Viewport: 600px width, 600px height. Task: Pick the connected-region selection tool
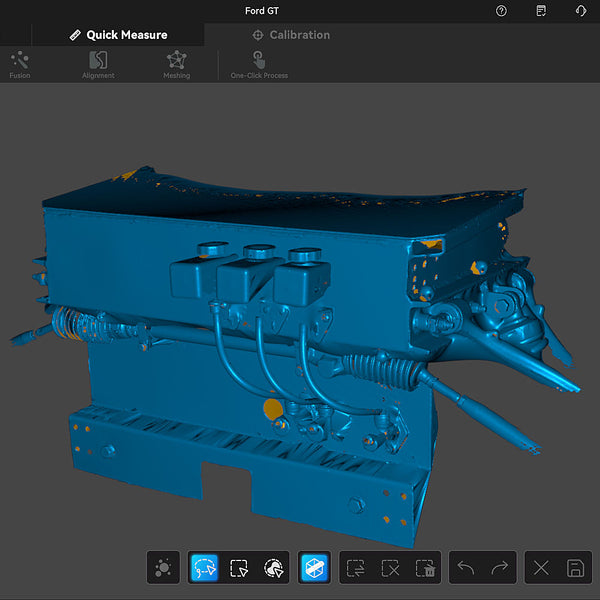coord(274,567)
